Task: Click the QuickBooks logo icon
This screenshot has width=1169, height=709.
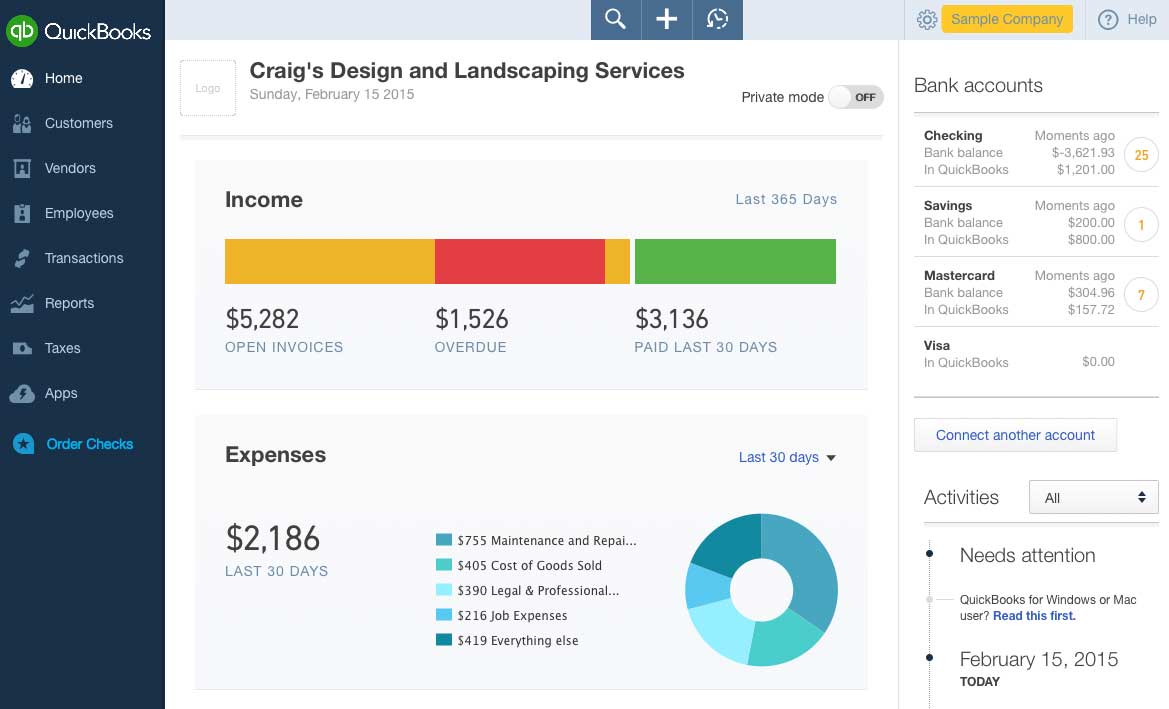Action: [22, 31]
